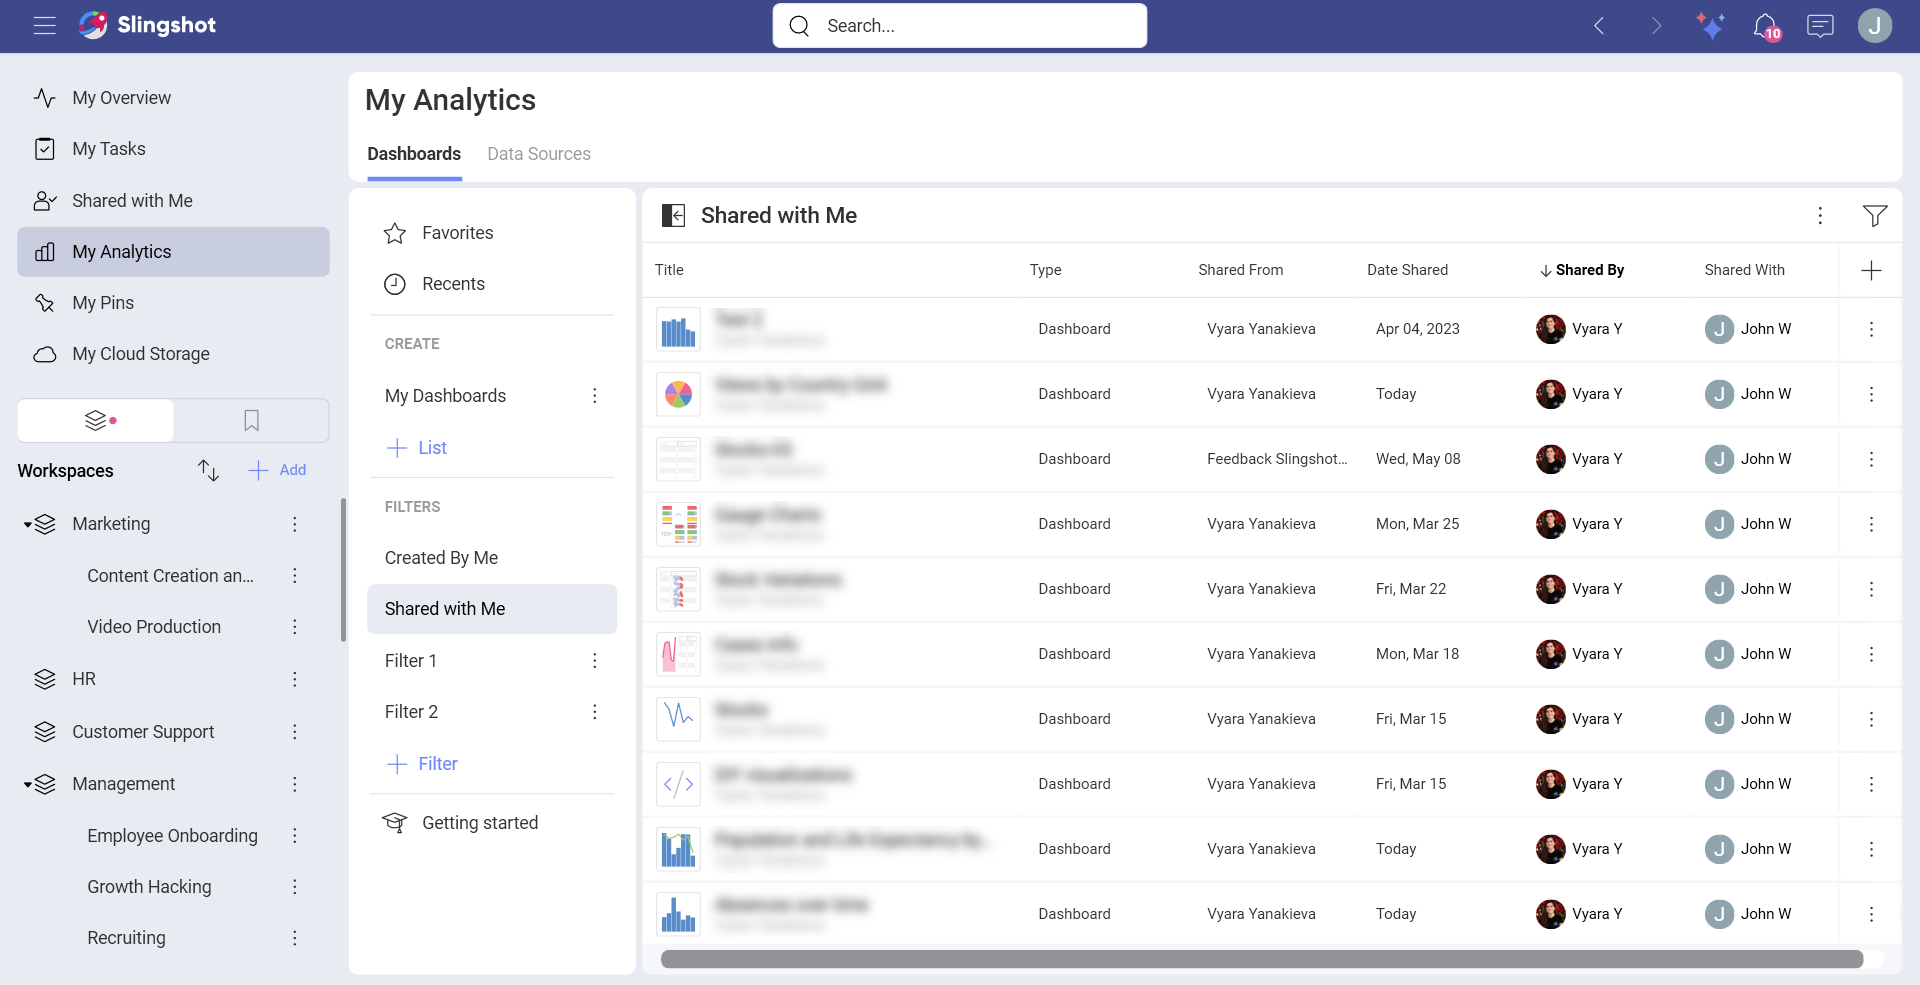Open My Cloud Storage
The height and width of the screenshot is (985, 1920).
[x=173, y=354]
